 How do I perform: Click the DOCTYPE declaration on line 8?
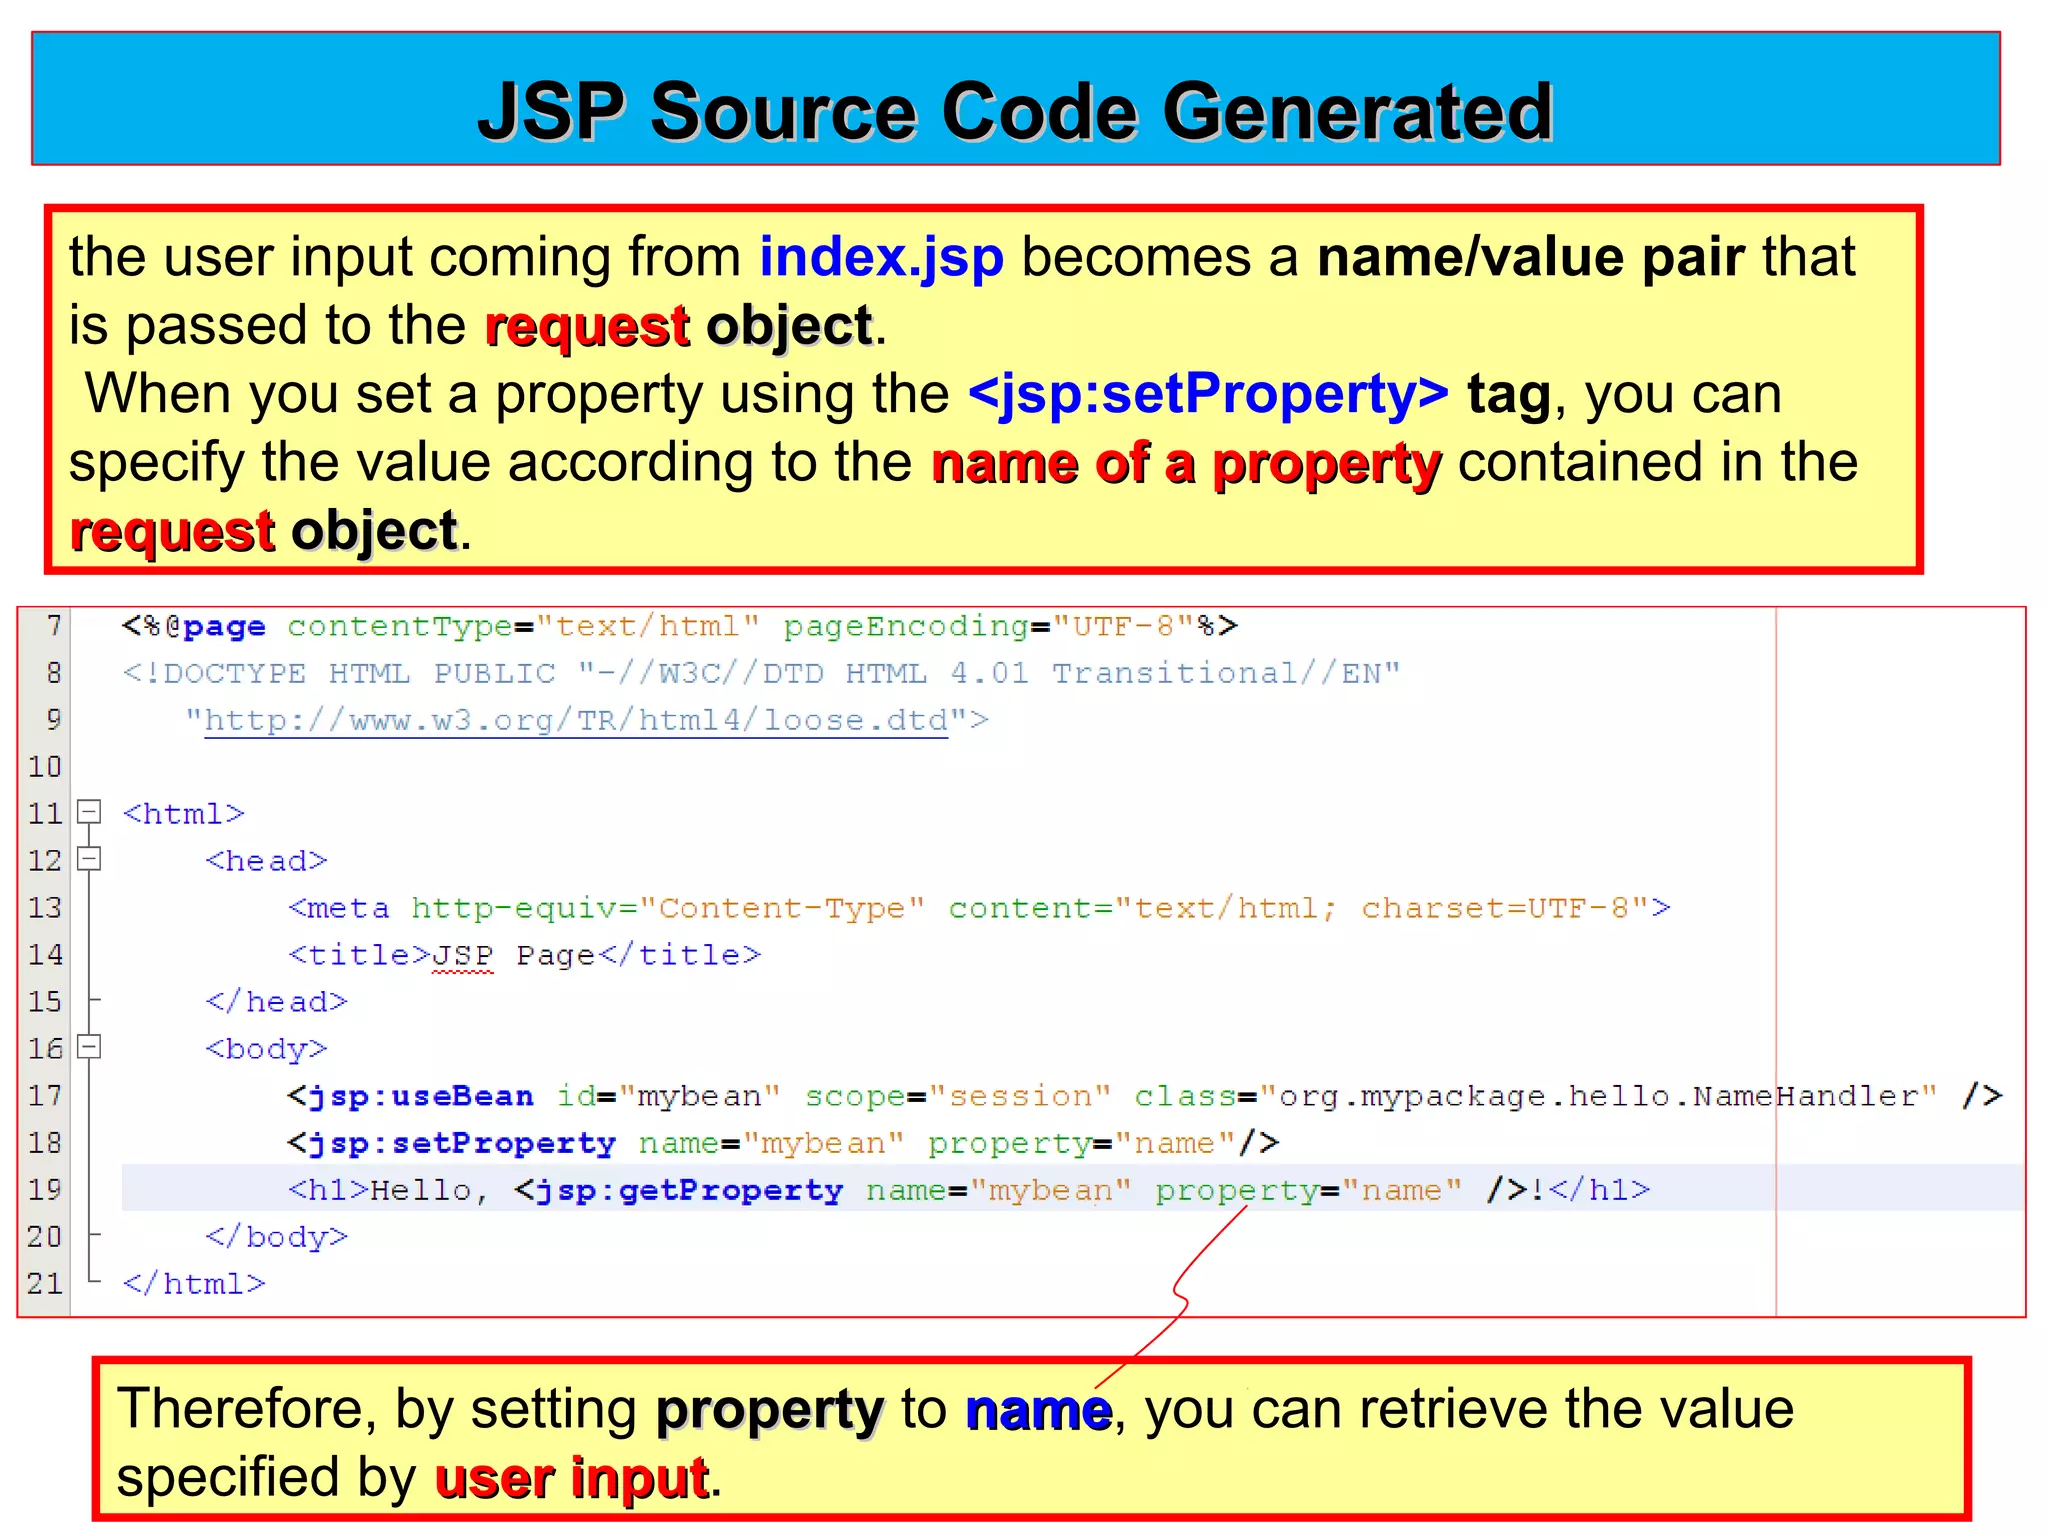[x=761, y=673]
